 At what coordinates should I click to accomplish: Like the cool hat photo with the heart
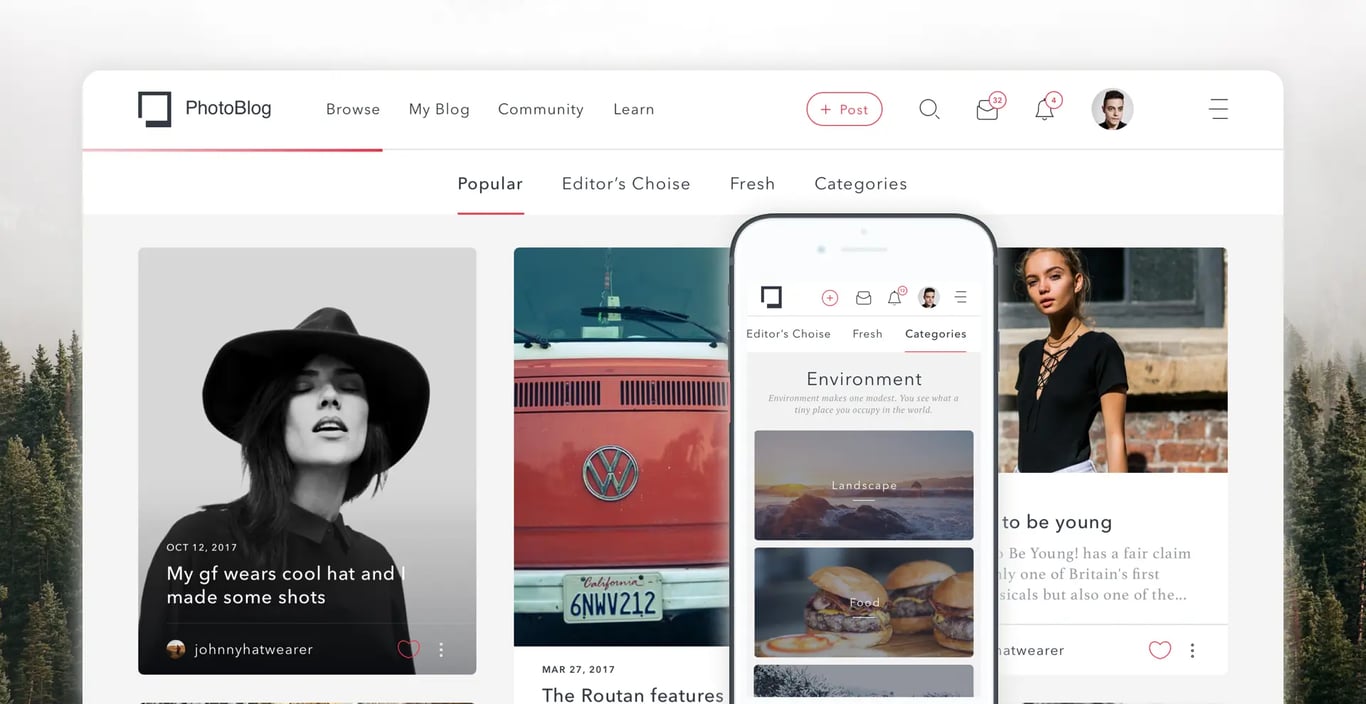pyautogui.click(x=408, y=649)
